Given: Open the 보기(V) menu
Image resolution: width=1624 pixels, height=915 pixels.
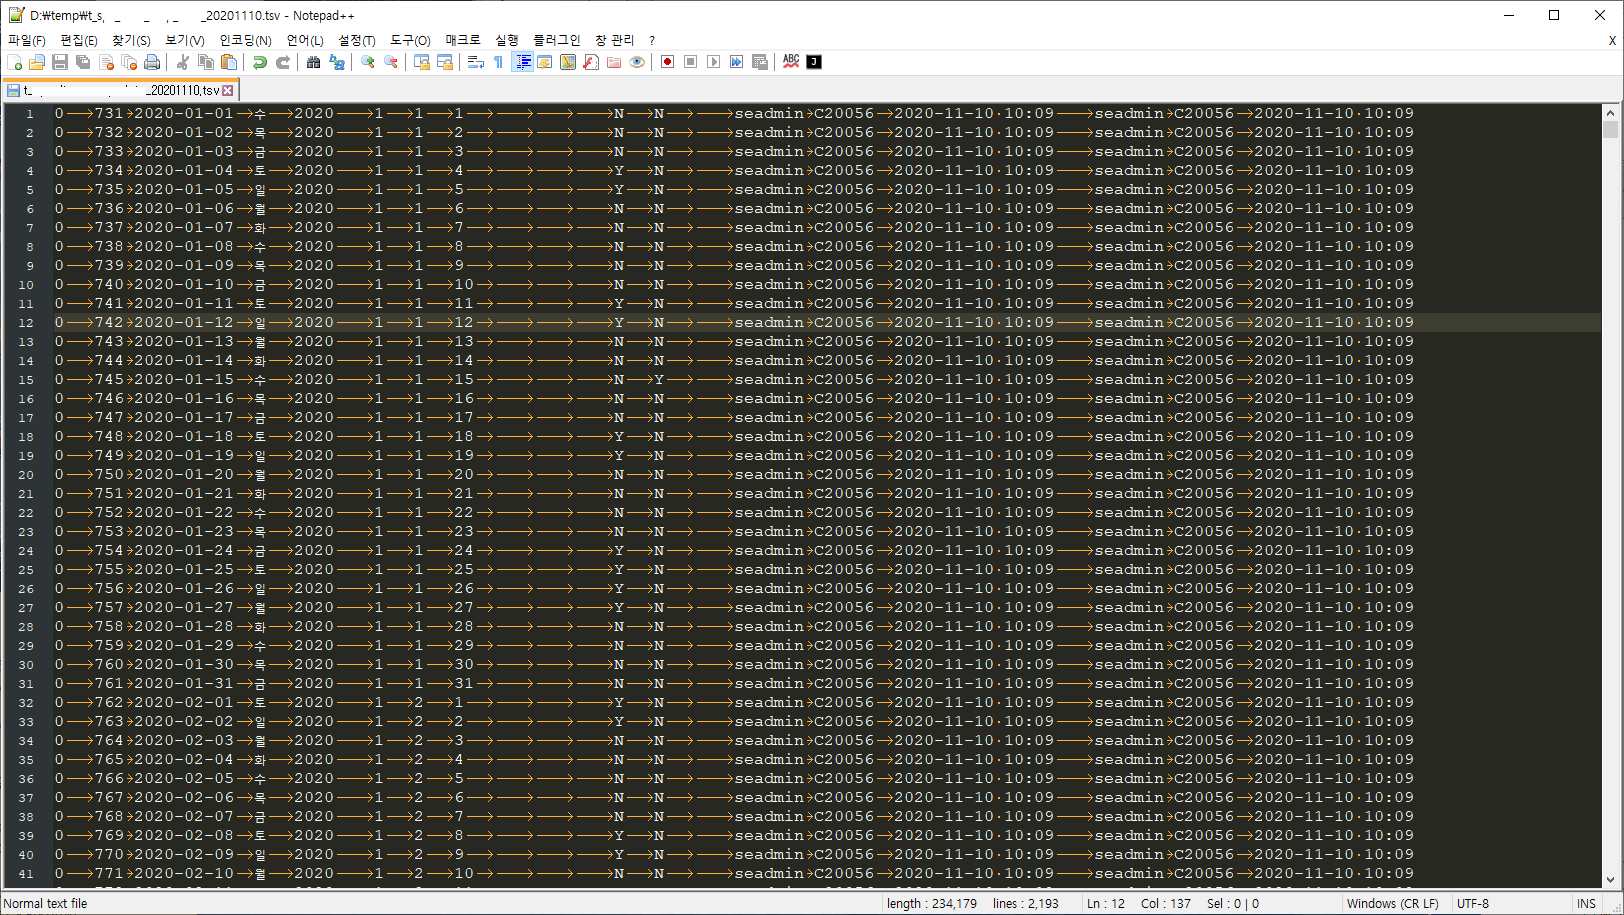Looking at the screenshot, I should point(185,40).
